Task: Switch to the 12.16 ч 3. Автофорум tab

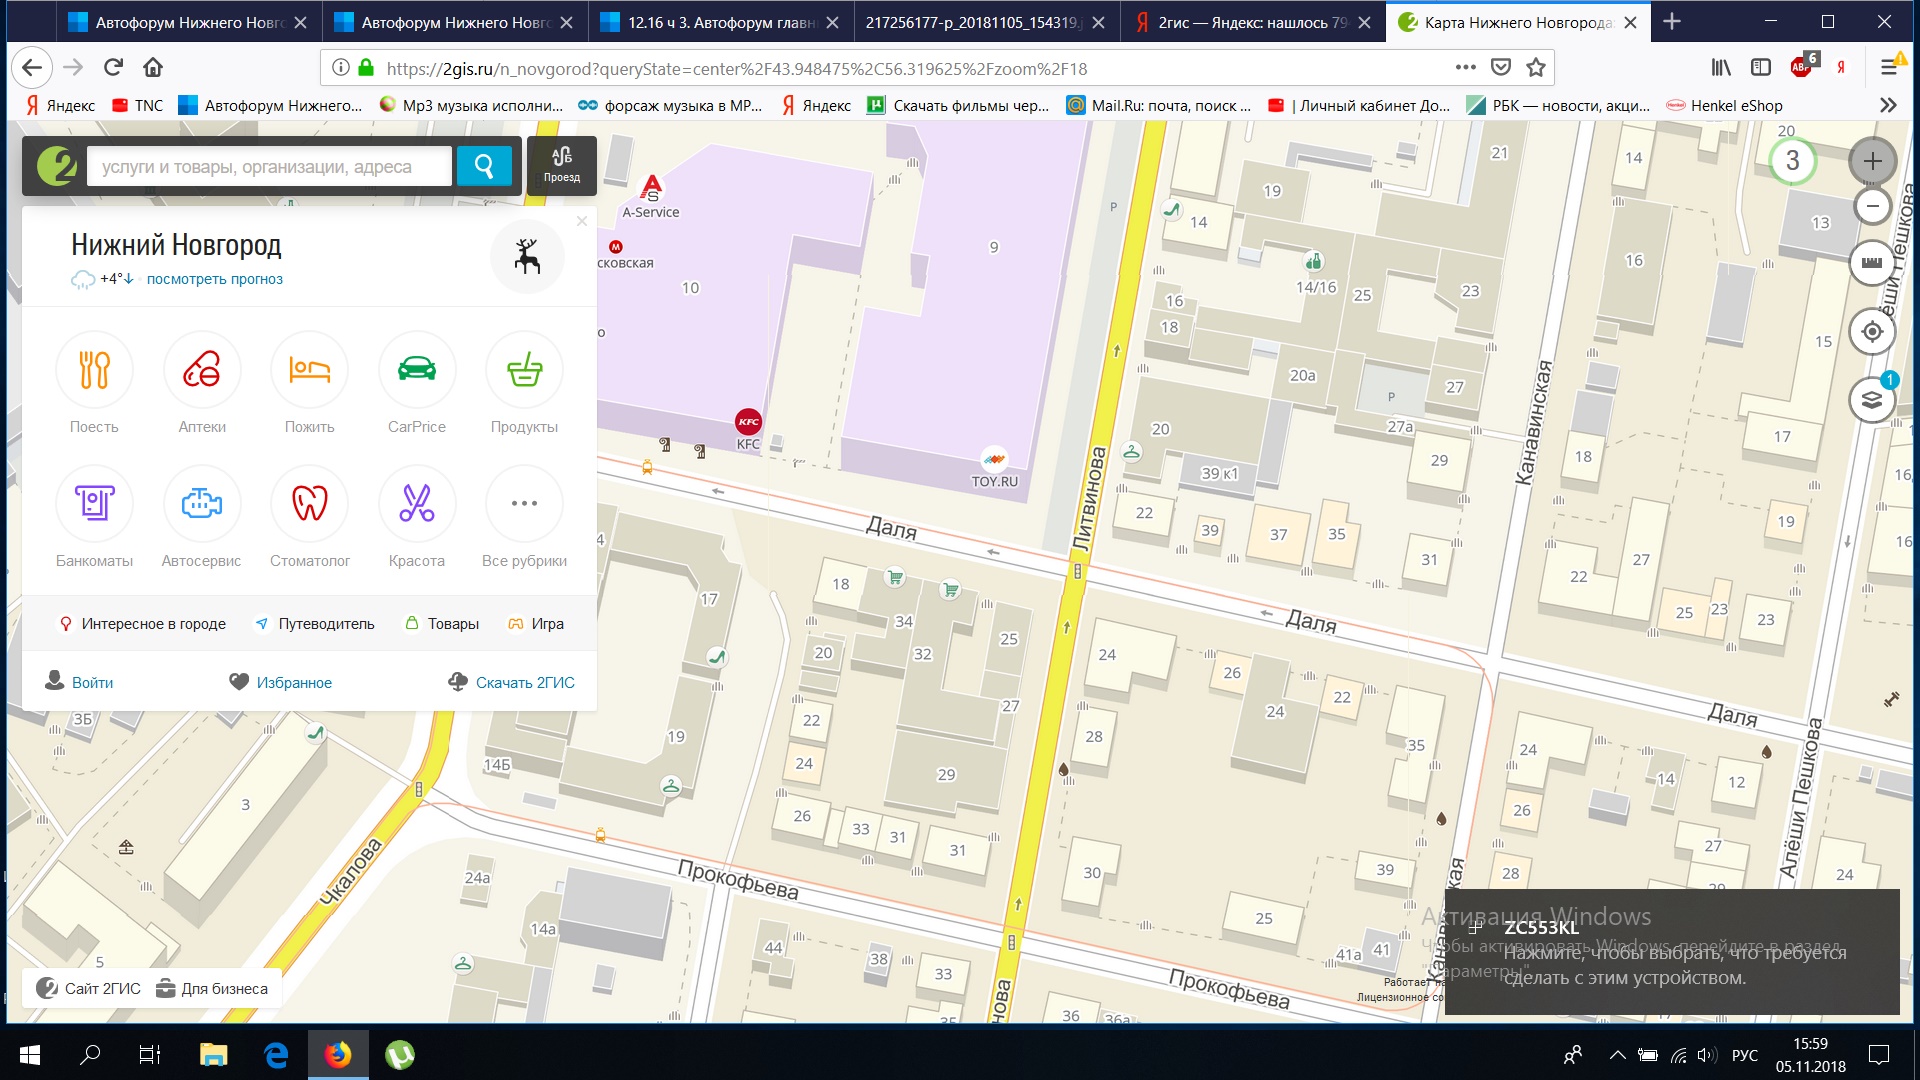Action: (x=720, y=22)
